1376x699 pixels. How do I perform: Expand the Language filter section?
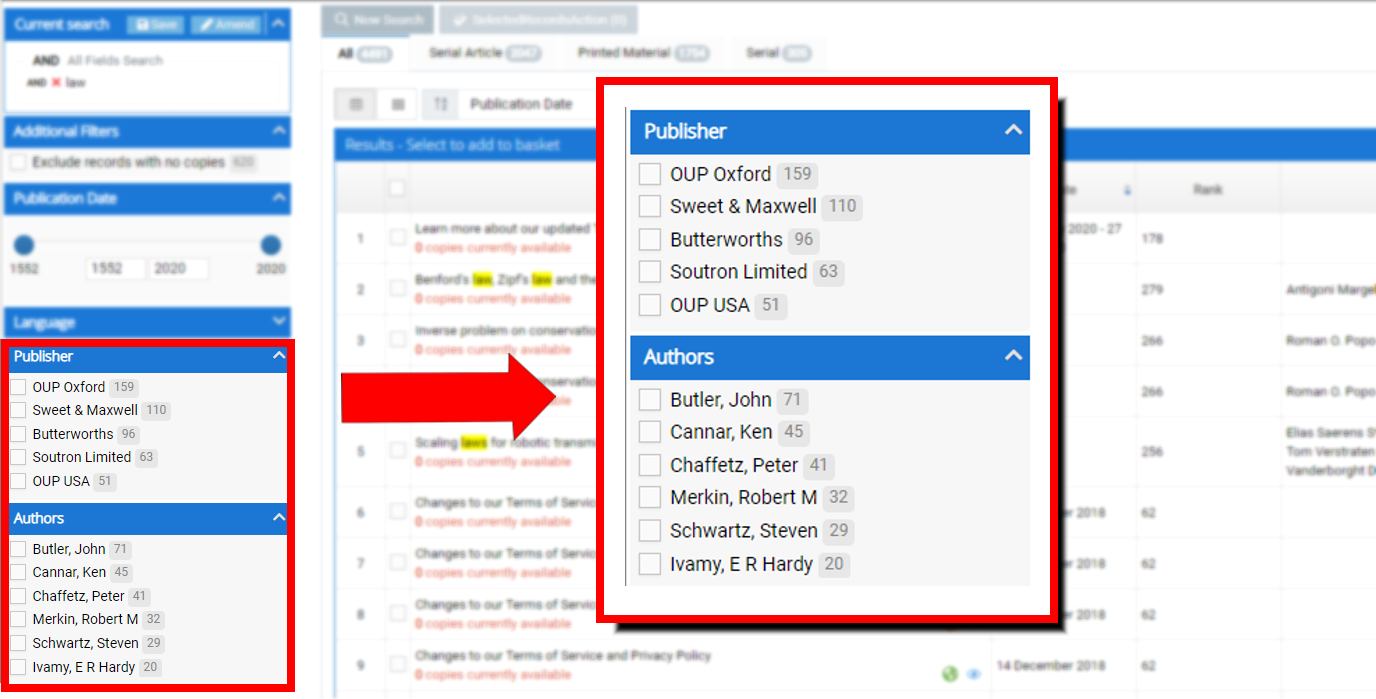point(278,322)
